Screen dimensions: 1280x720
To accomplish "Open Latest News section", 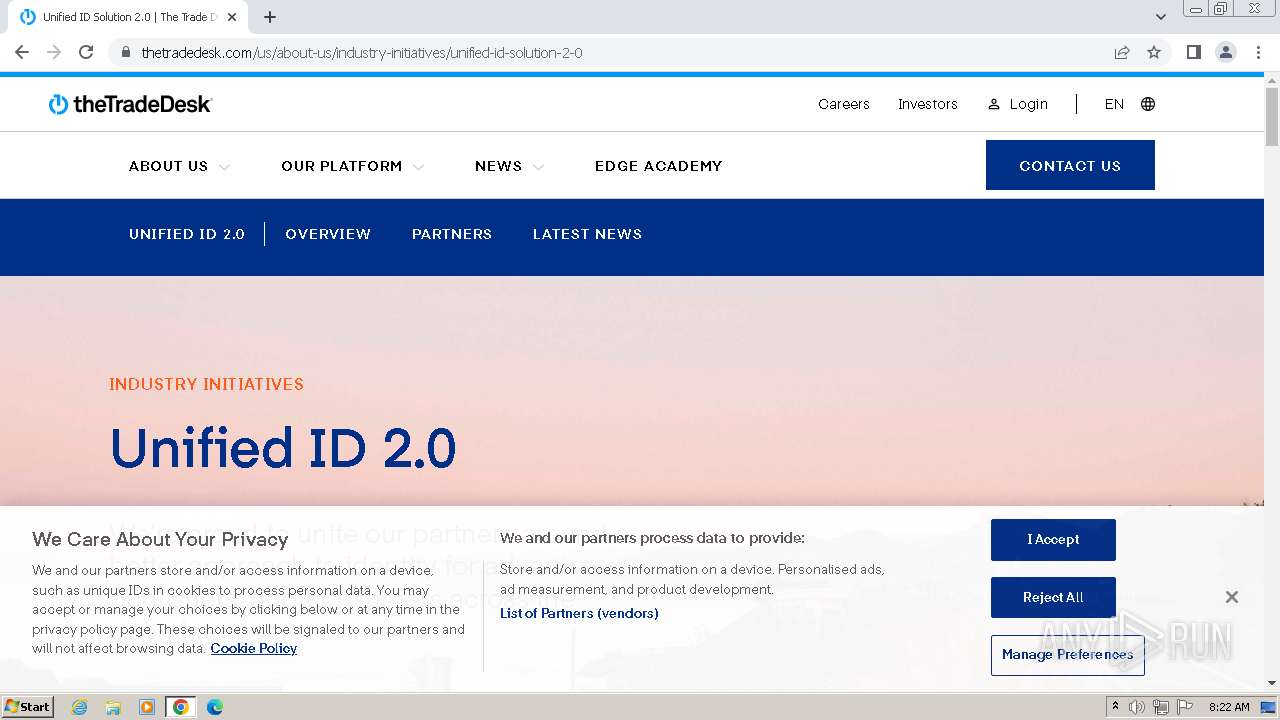I will (x=587, y=234).
